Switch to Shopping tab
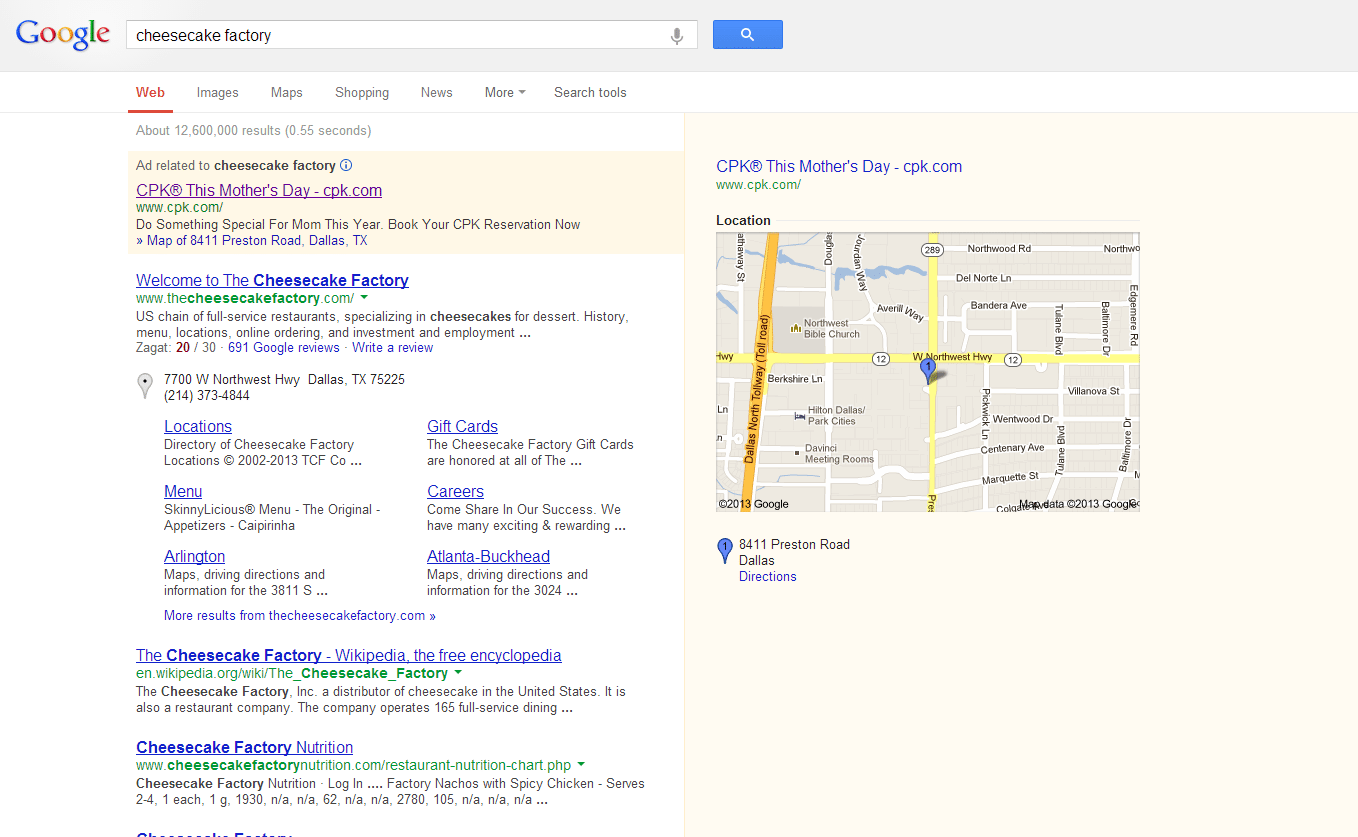1358x837 pixels. coord(362,92)
